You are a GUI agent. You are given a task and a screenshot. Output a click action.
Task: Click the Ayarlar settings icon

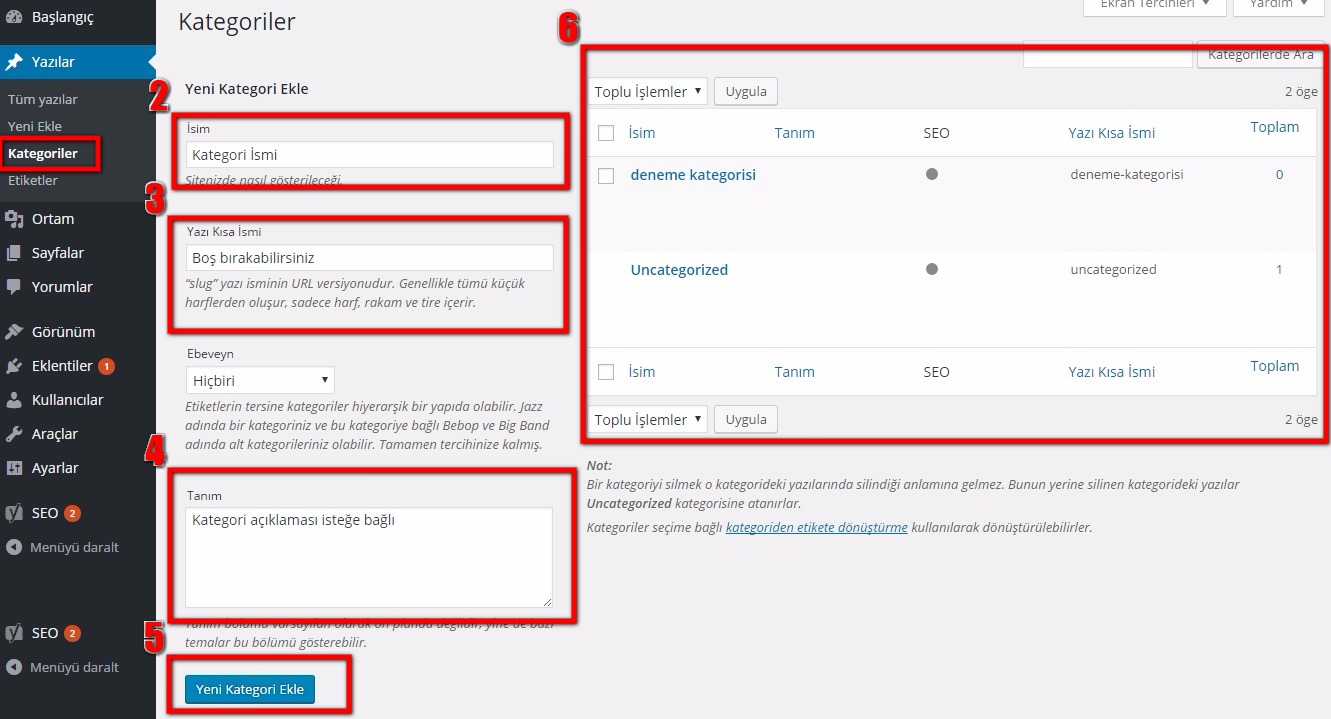click(14, 468)
